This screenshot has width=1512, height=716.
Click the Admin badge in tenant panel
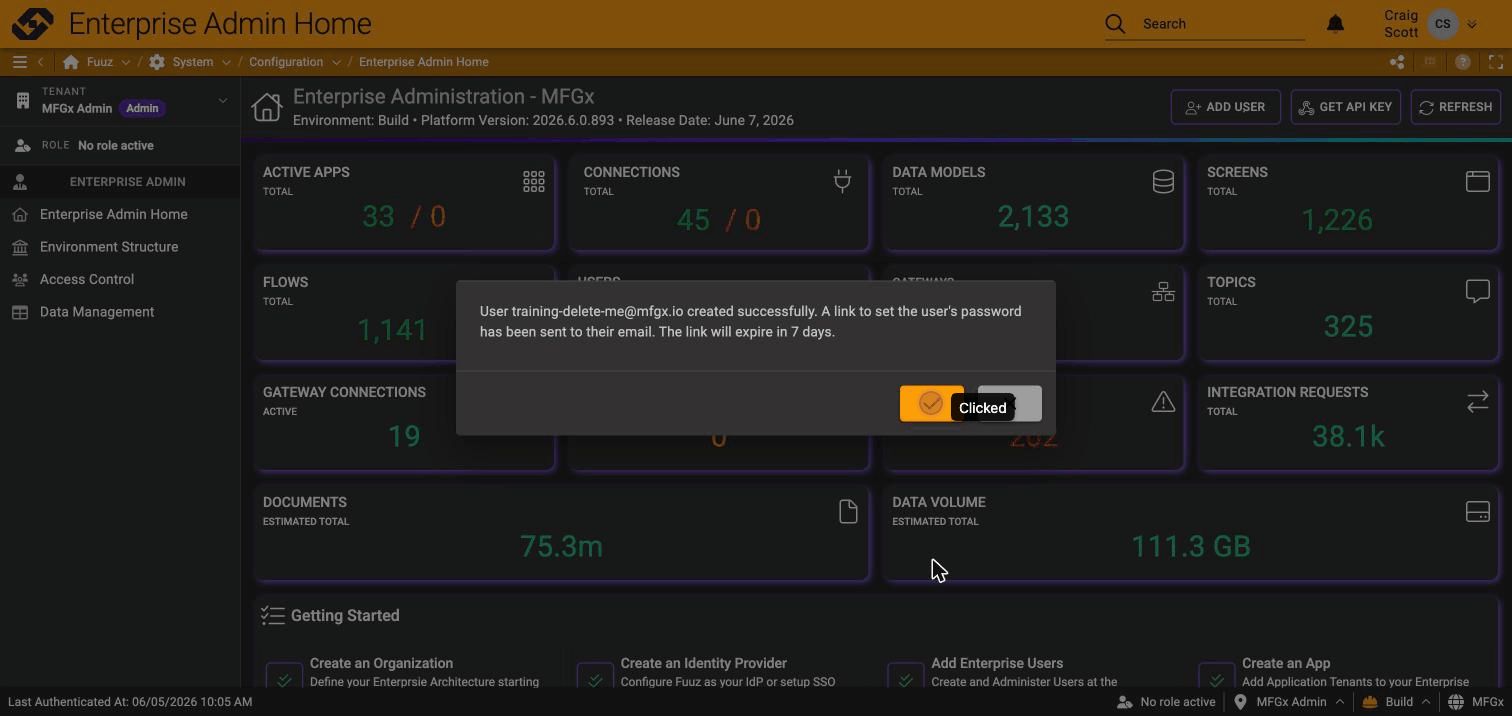pyautogui.click(x=142, y=108)
